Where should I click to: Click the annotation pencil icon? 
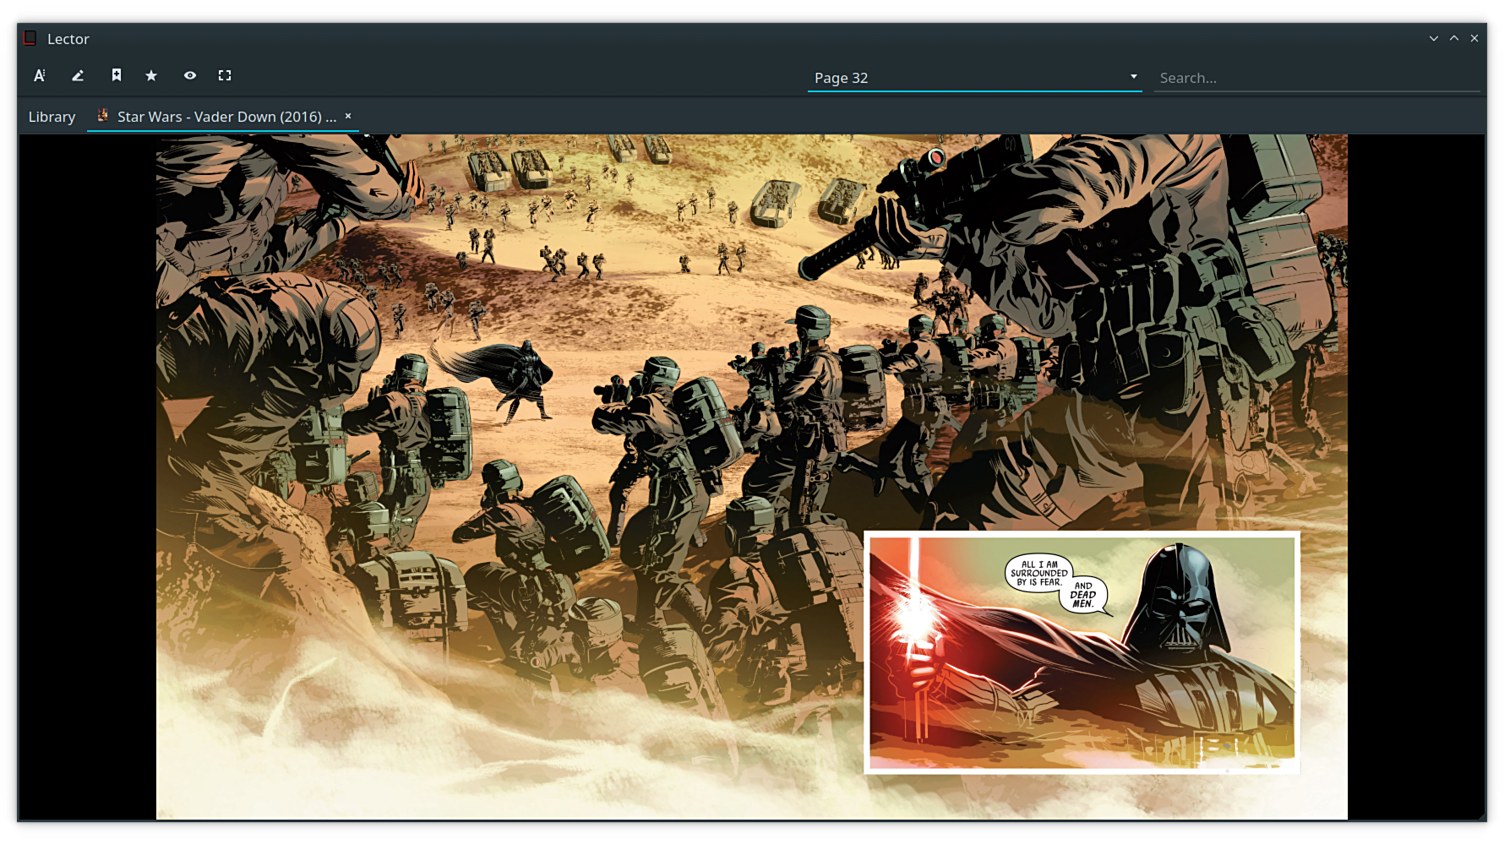click(78, 76)
